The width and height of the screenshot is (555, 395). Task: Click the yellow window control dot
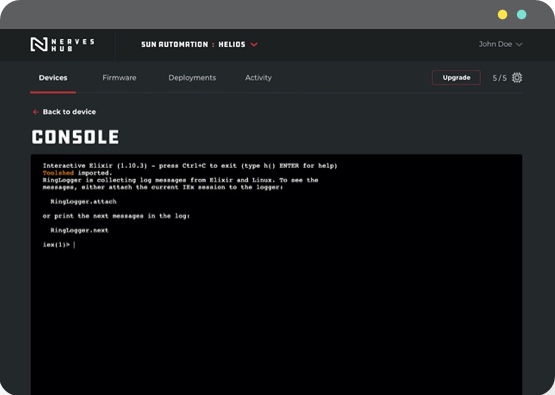502,15
